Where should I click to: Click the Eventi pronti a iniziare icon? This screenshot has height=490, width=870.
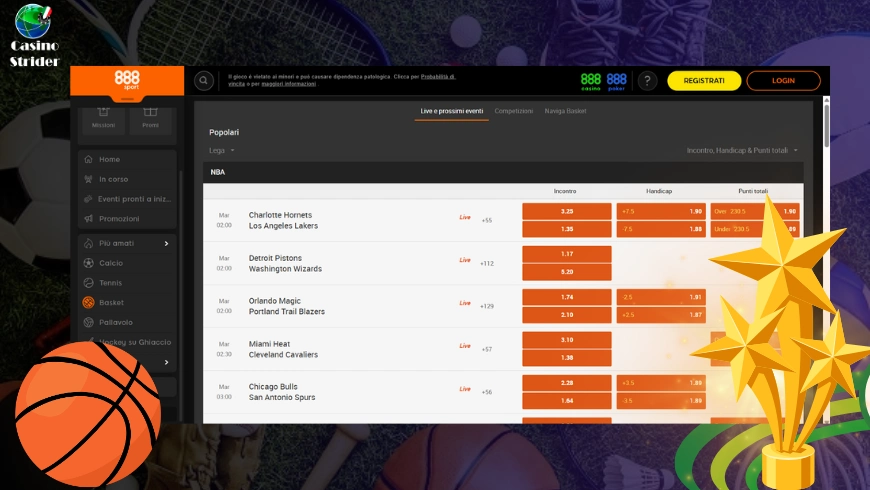tap(88, 199)
